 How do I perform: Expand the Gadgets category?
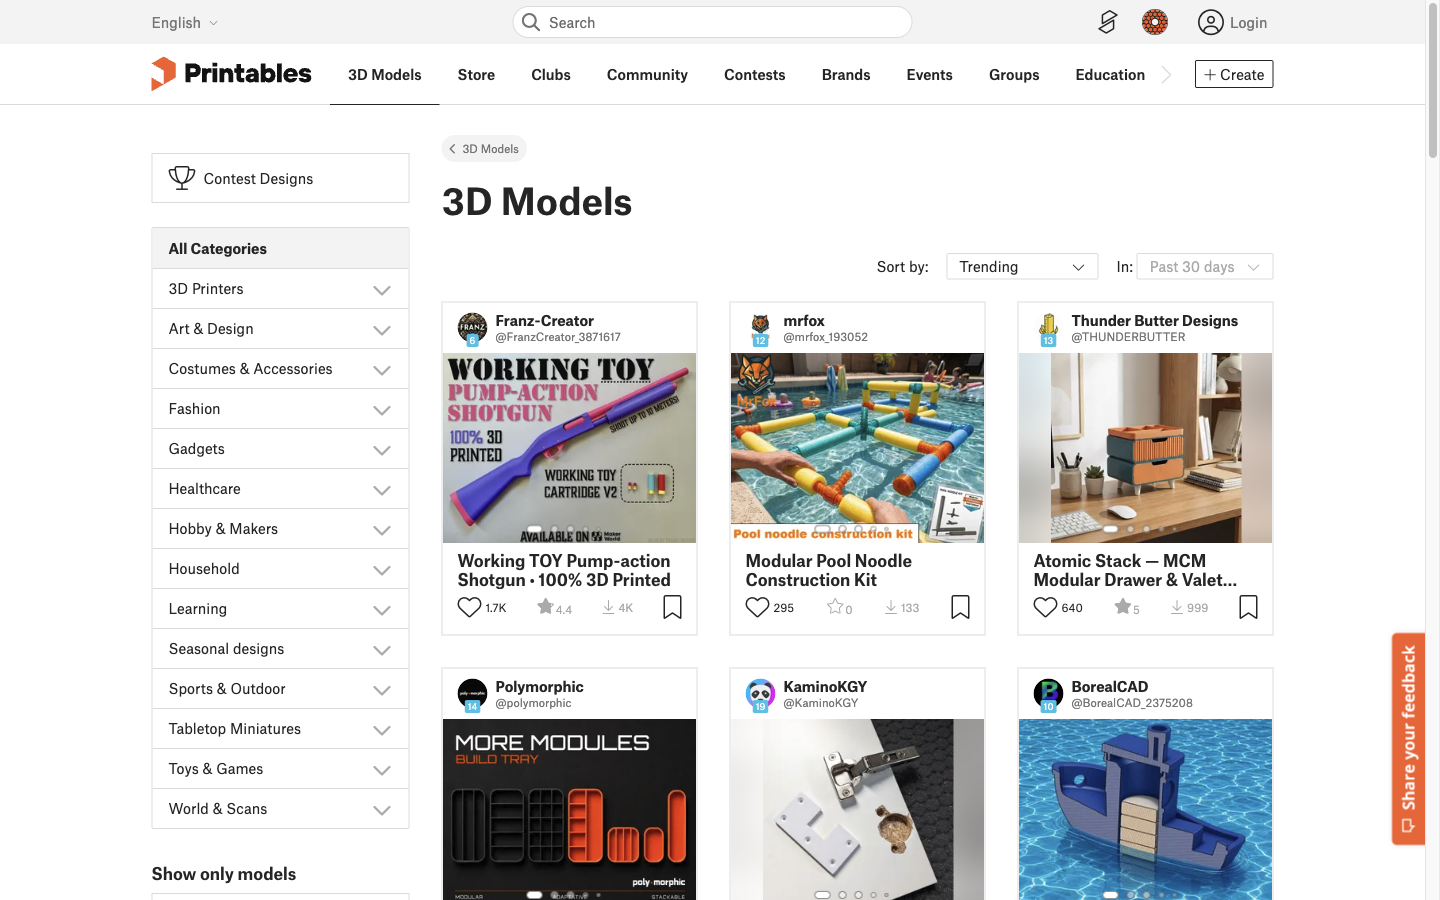click(x=382, y=450)
